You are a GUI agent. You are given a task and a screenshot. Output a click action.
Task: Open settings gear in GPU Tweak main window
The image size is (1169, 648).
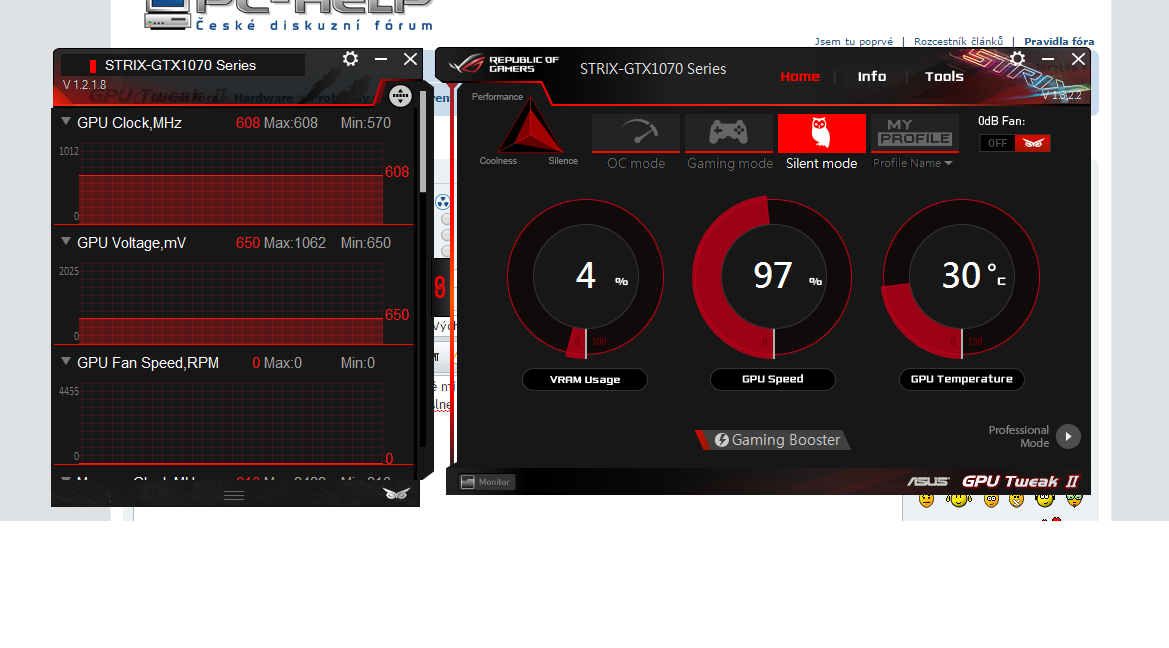(1018, 59)
